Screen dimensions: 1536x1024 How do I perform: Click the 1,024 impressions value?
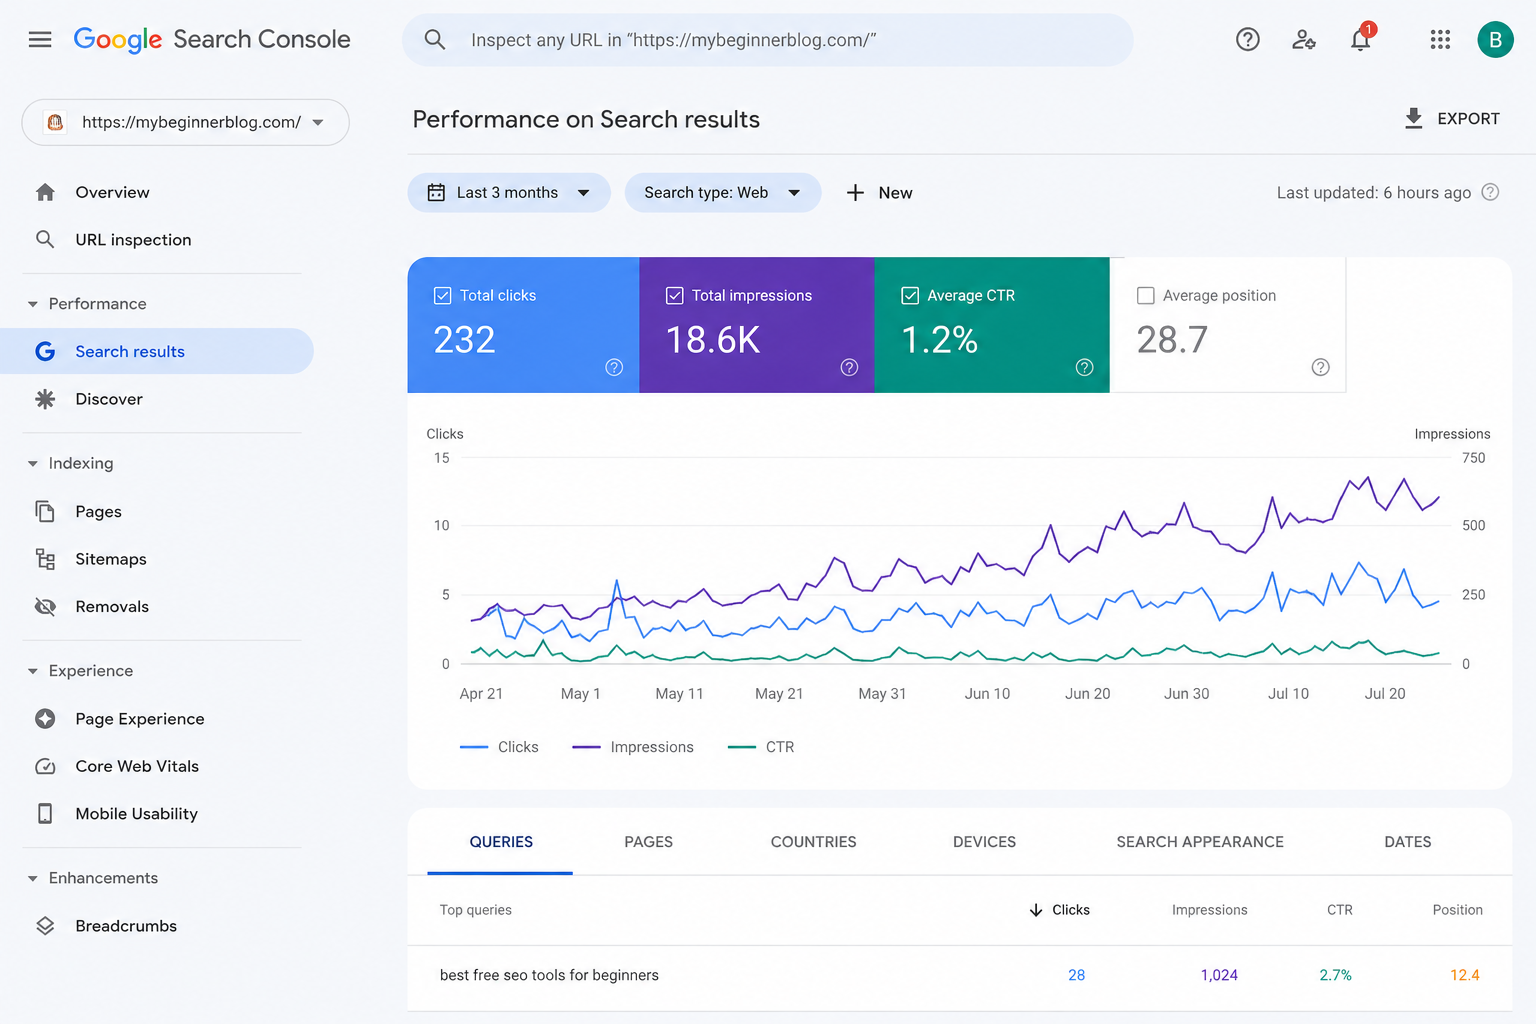click(x=1219, y=975)
